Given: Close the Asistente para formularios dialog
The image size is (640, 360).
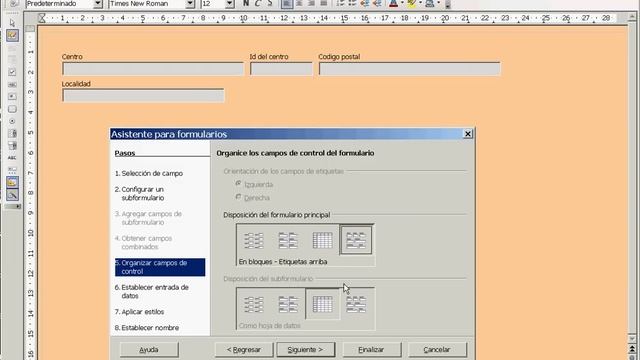Looking at the screenshot, I should coord(468,134).
